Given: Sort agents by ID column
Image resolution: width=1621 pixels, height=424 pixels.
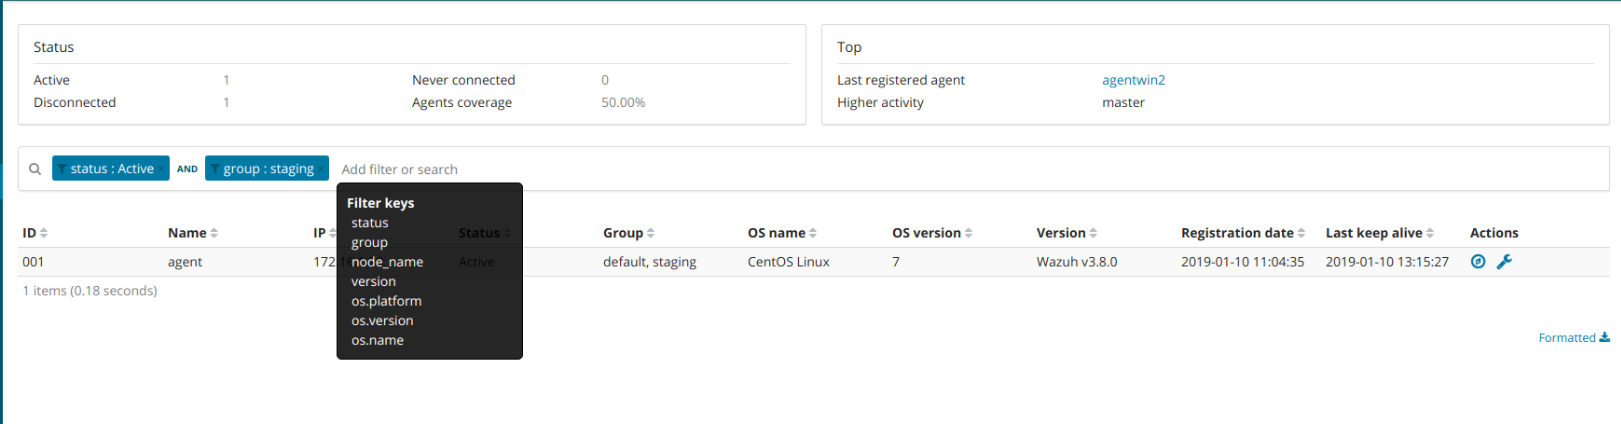Looking at the screenshot, I should (x=35, y=233).
